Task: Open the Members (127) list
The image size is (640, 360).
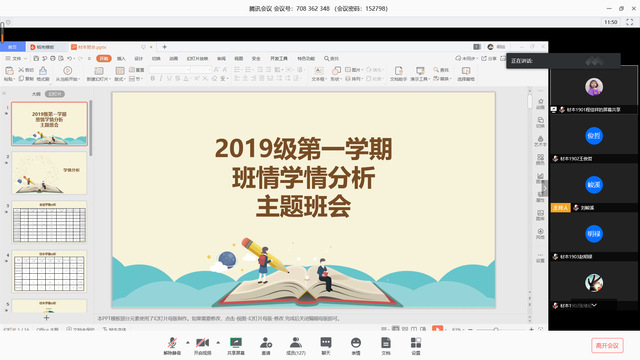Action: pos(296,346)
